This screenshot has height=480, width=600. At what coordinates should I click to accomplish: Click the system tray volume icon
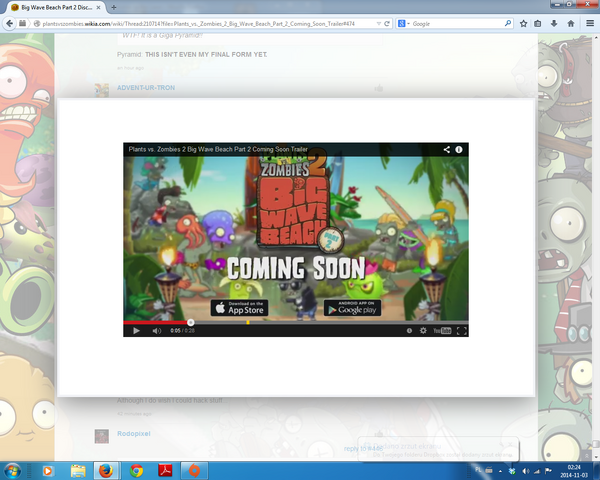pos(526,471)
